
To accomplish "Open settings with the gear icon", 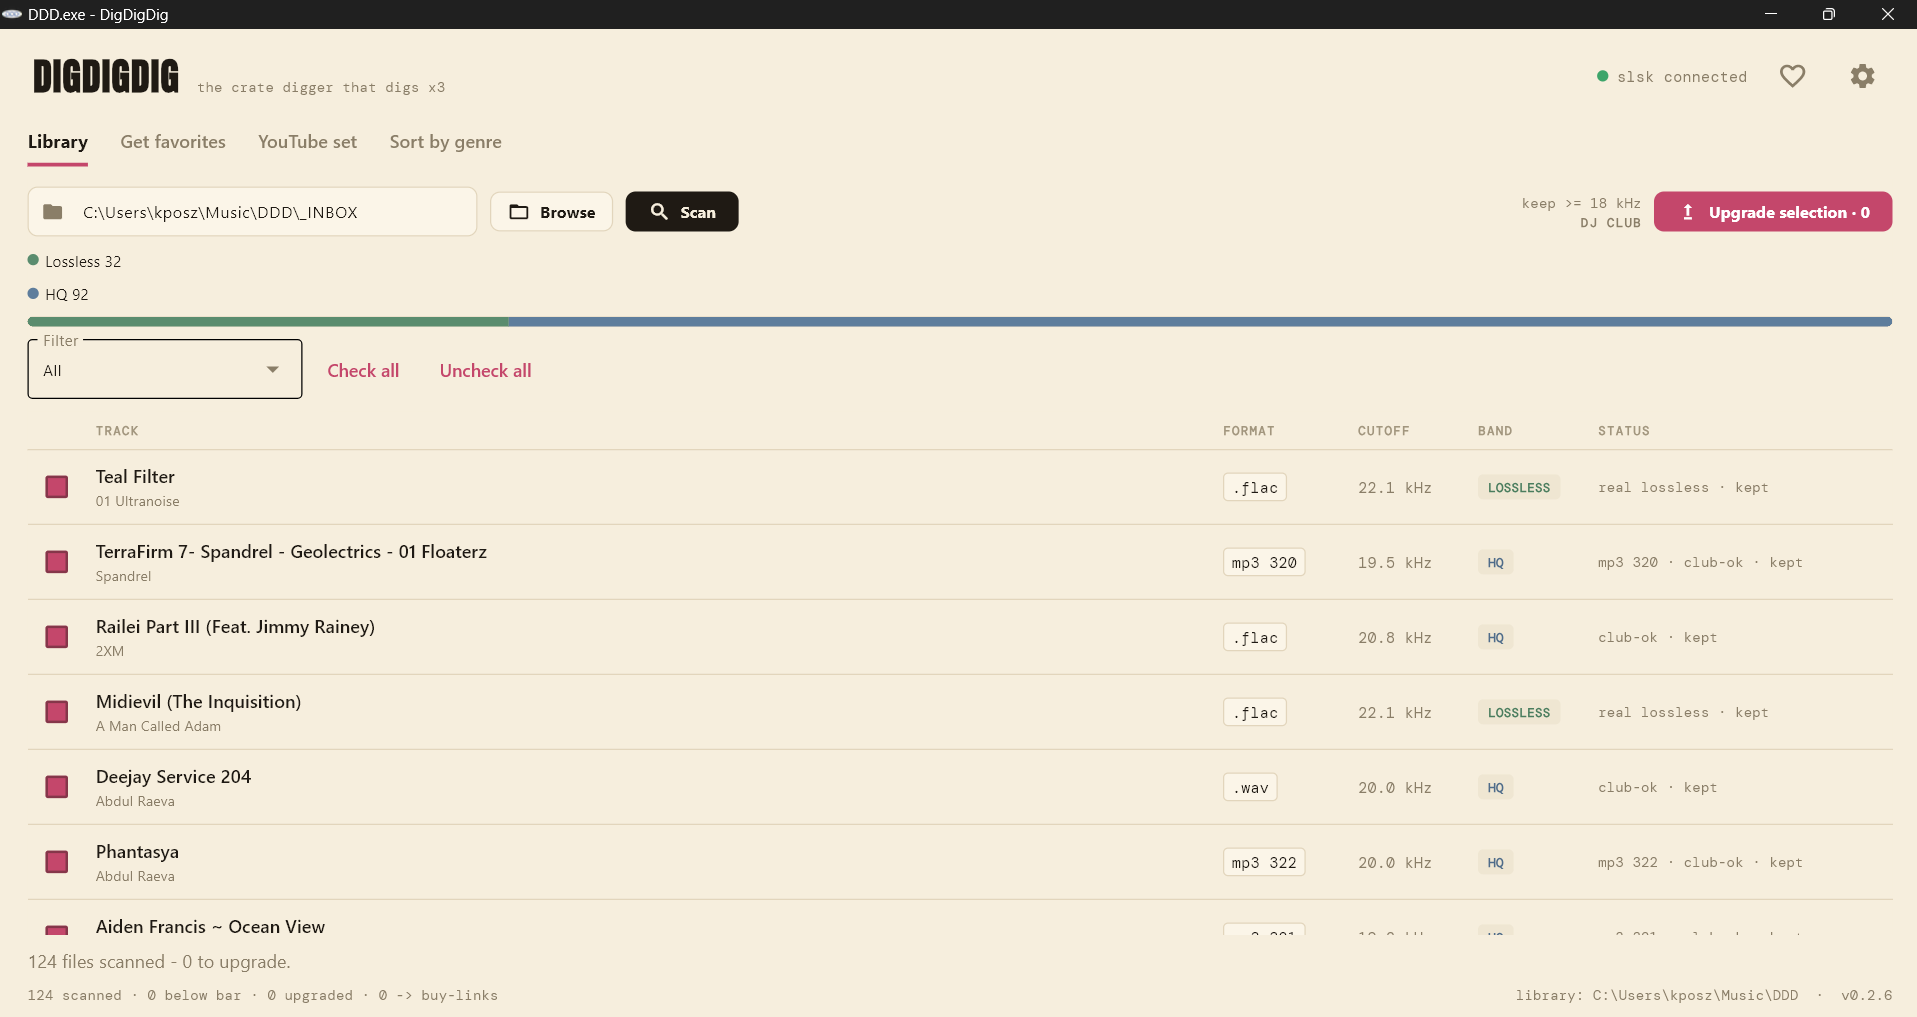I will click(1862, 76).
